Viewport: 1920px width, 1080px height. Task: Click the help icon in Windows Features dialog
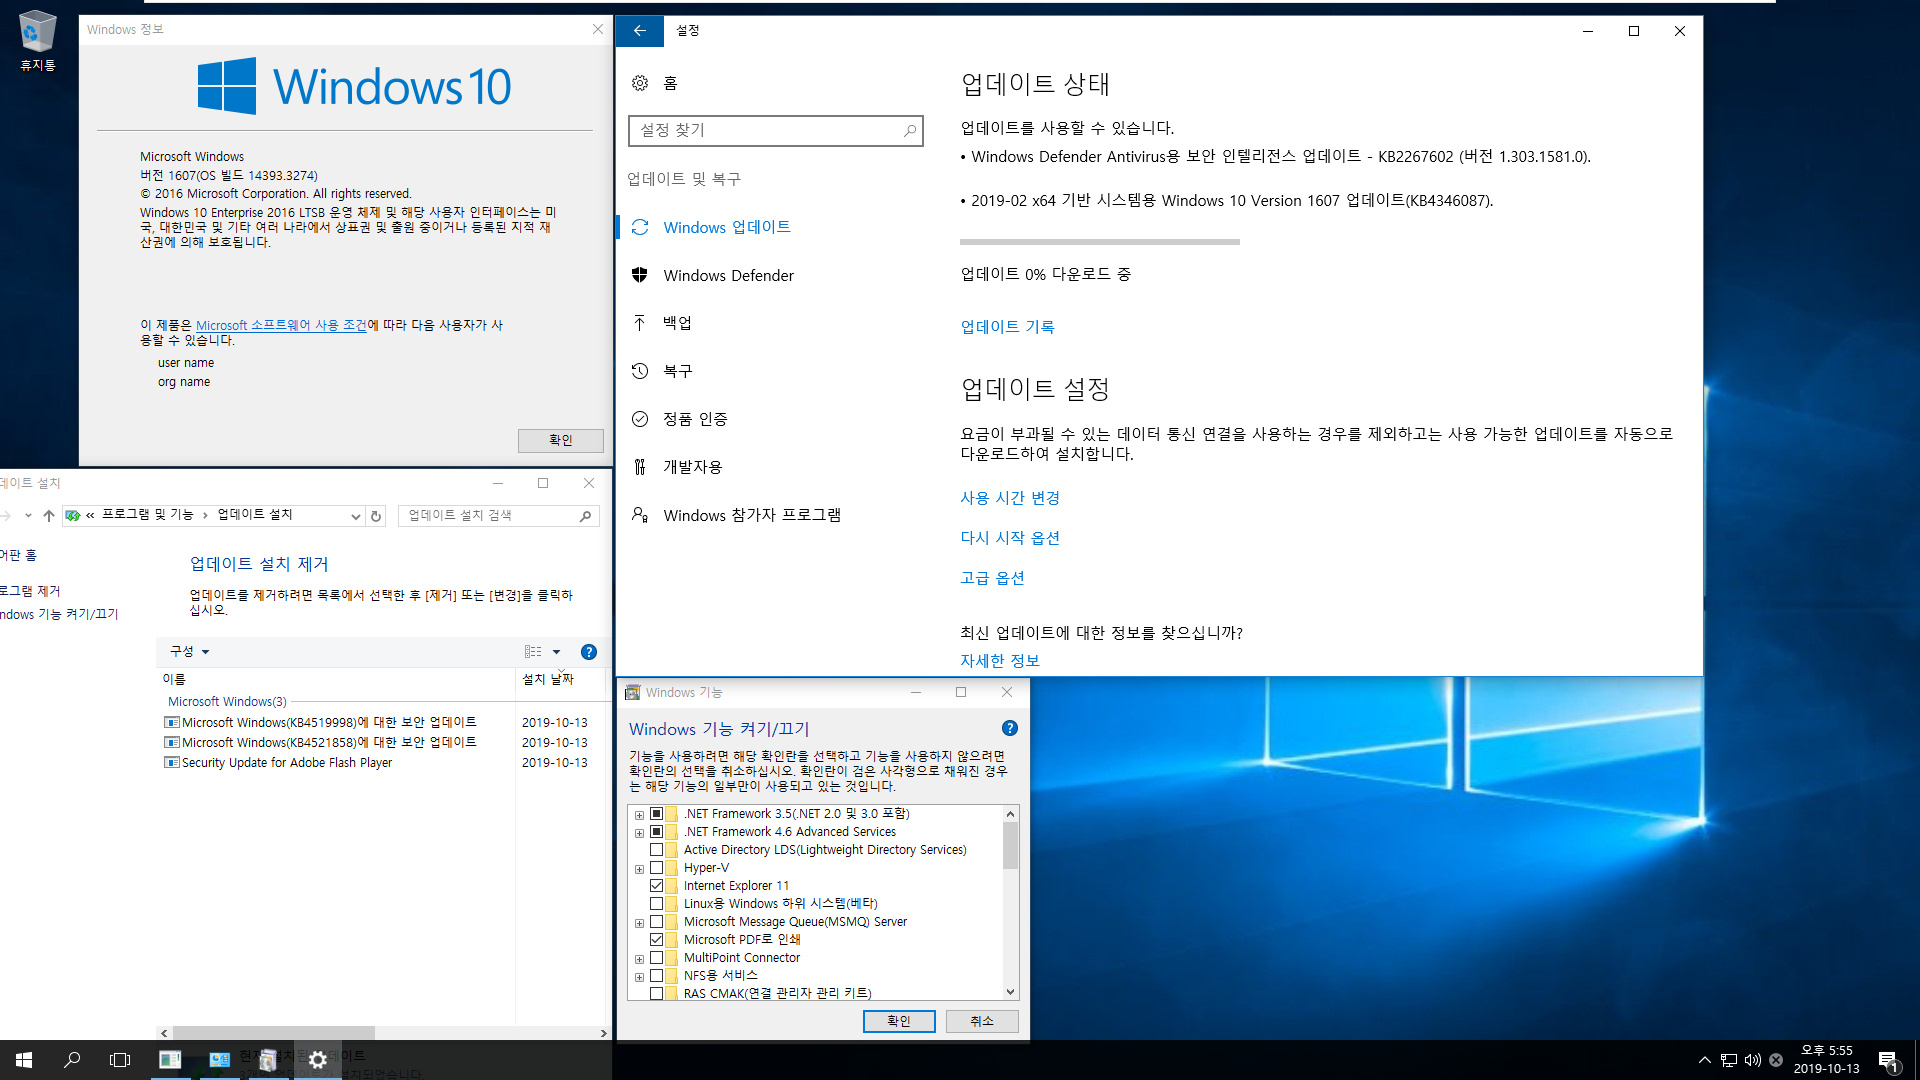[1010, 728]
